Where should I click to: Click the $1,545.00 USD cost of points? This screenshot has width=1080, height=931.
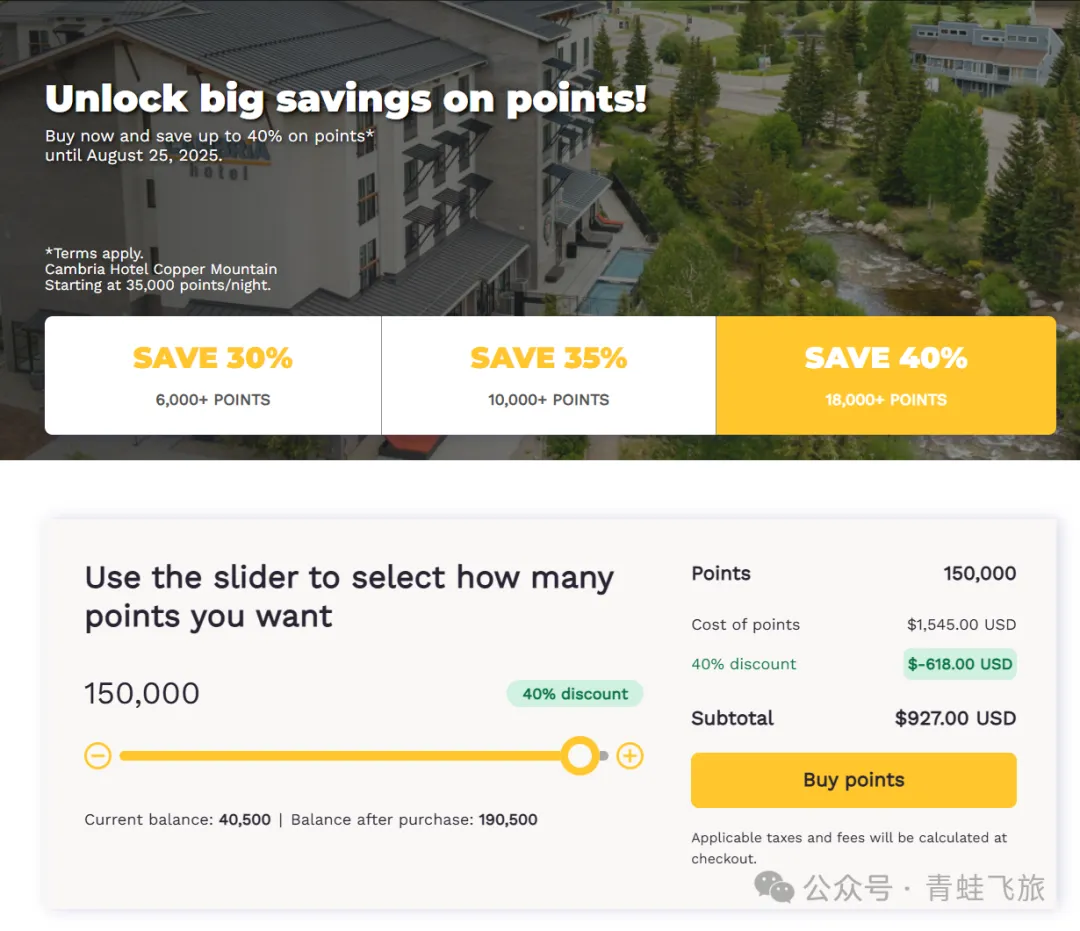[x=961, y=625]
